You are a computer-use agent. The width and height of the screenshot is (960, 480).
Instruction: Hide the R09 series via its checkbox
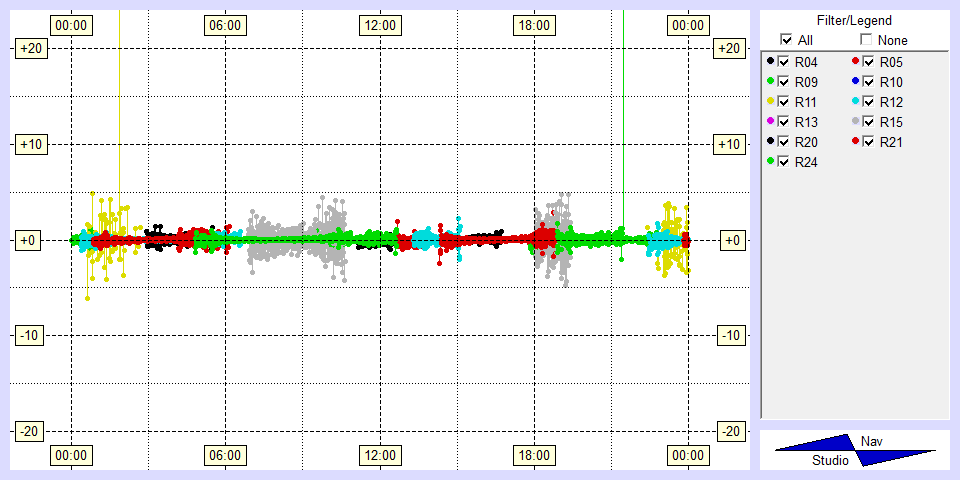coord(784,81)
